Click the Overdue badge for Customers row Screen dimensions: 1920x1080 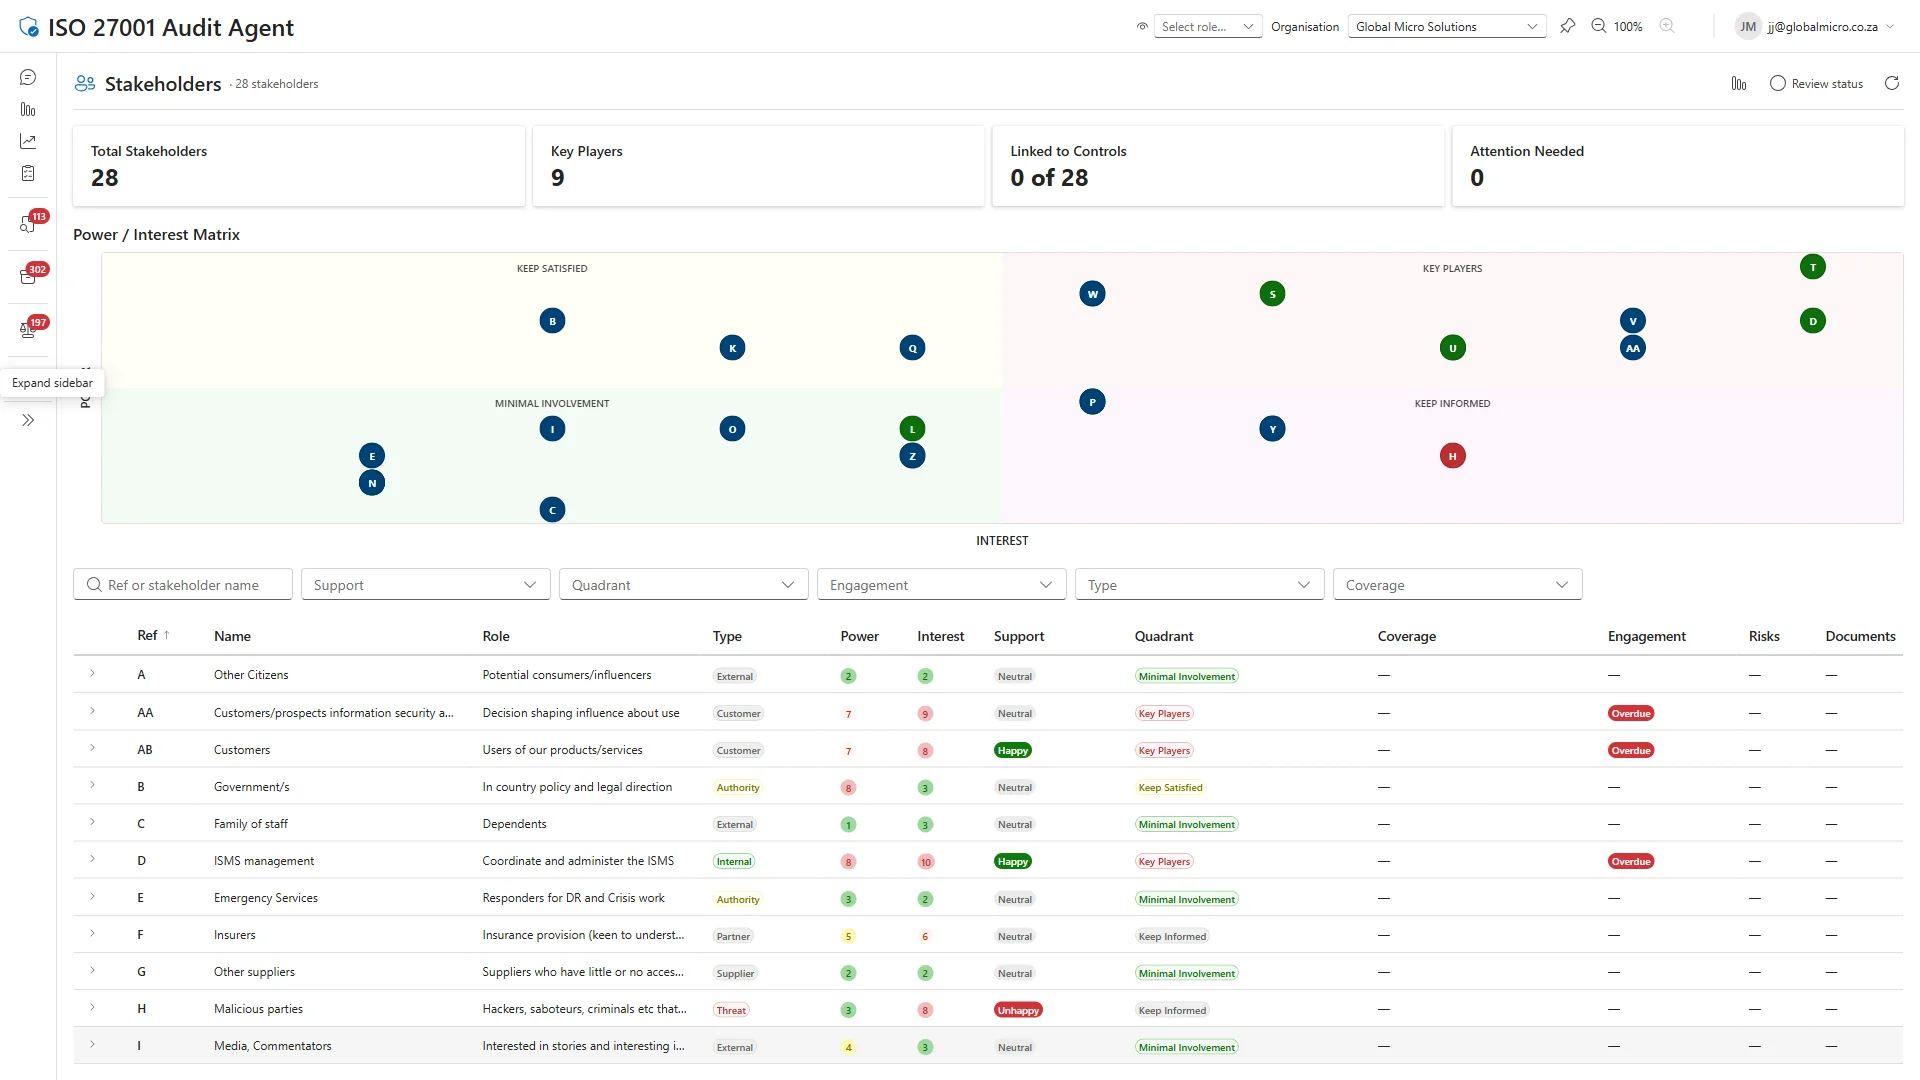pos(1630,751)
